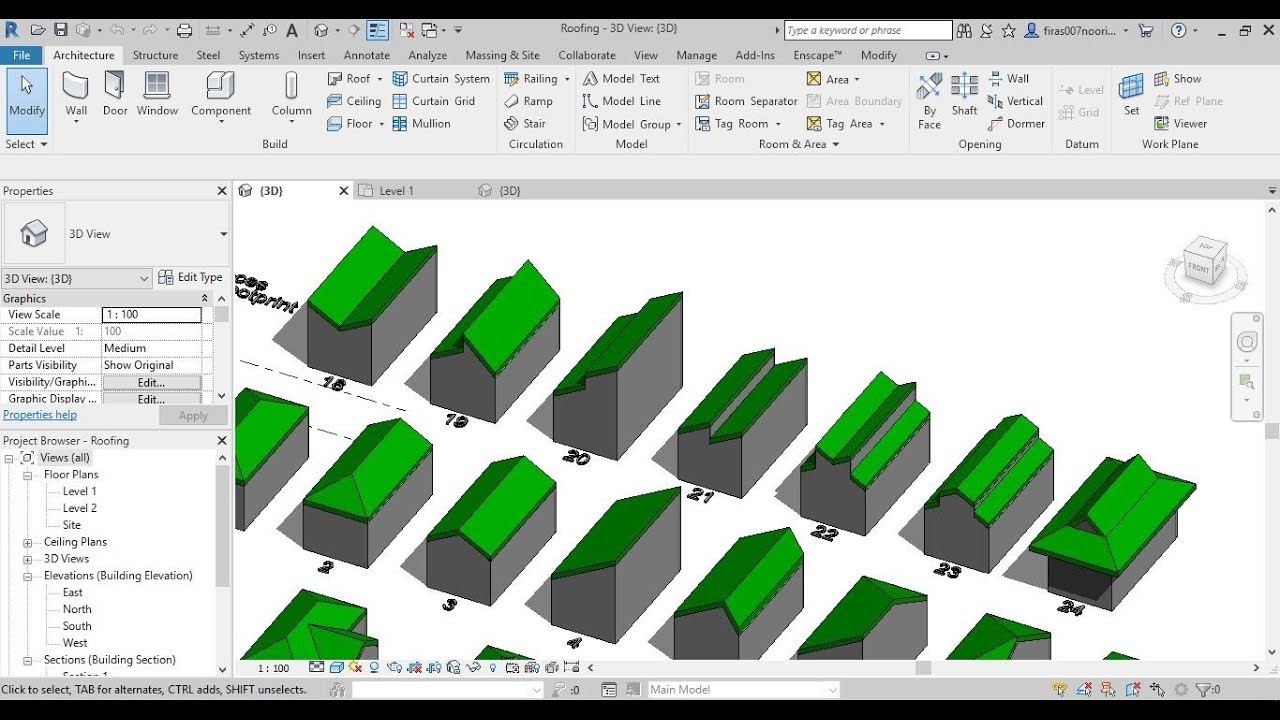Expand the Ceiling Plans tree node
The height and width of the screenshot is (720, 1280).
point(29,542)
